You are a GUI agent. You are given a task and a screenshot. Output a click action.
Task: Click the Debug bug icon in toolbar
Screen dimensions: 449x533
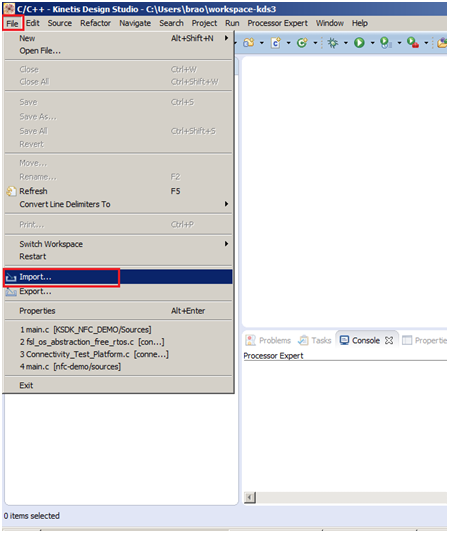point(332,42)
